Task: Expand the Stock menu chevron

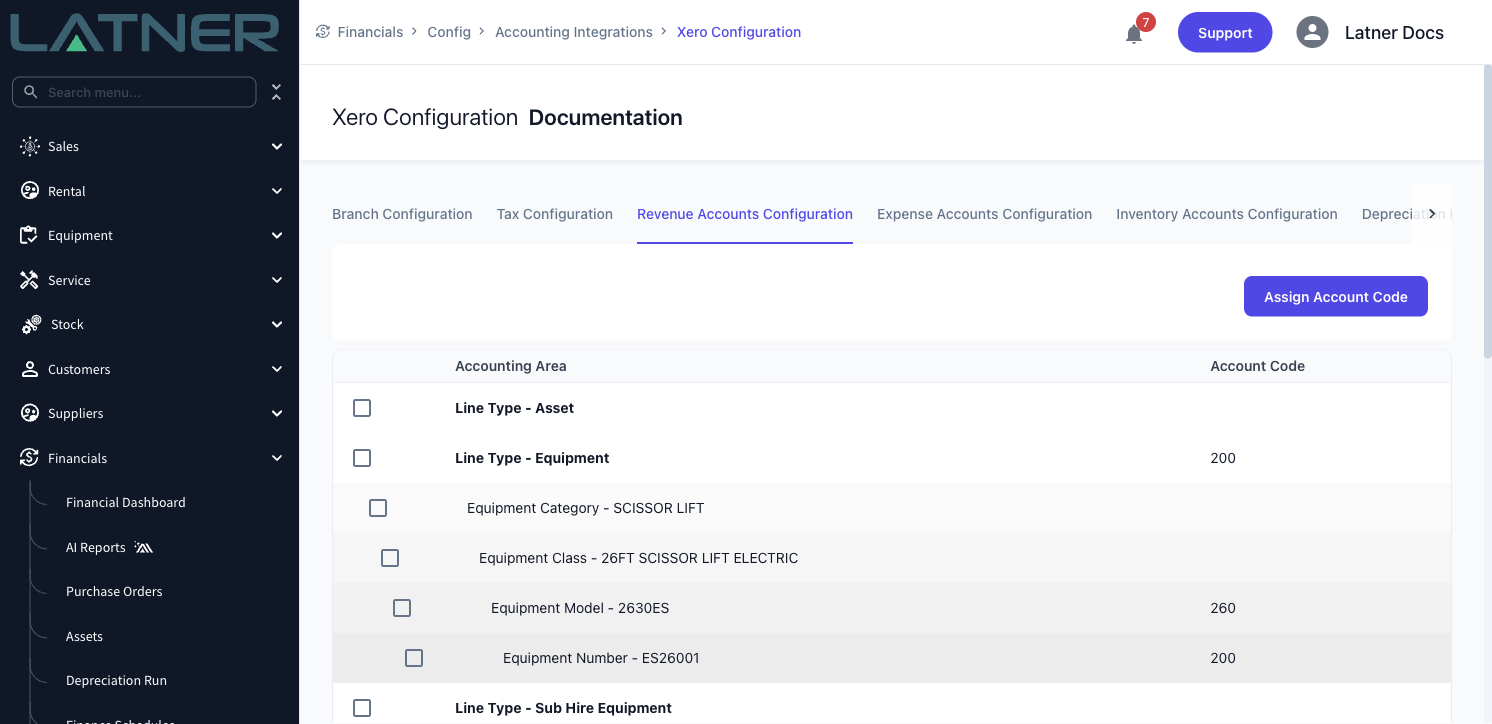Action: coord(277,324)
